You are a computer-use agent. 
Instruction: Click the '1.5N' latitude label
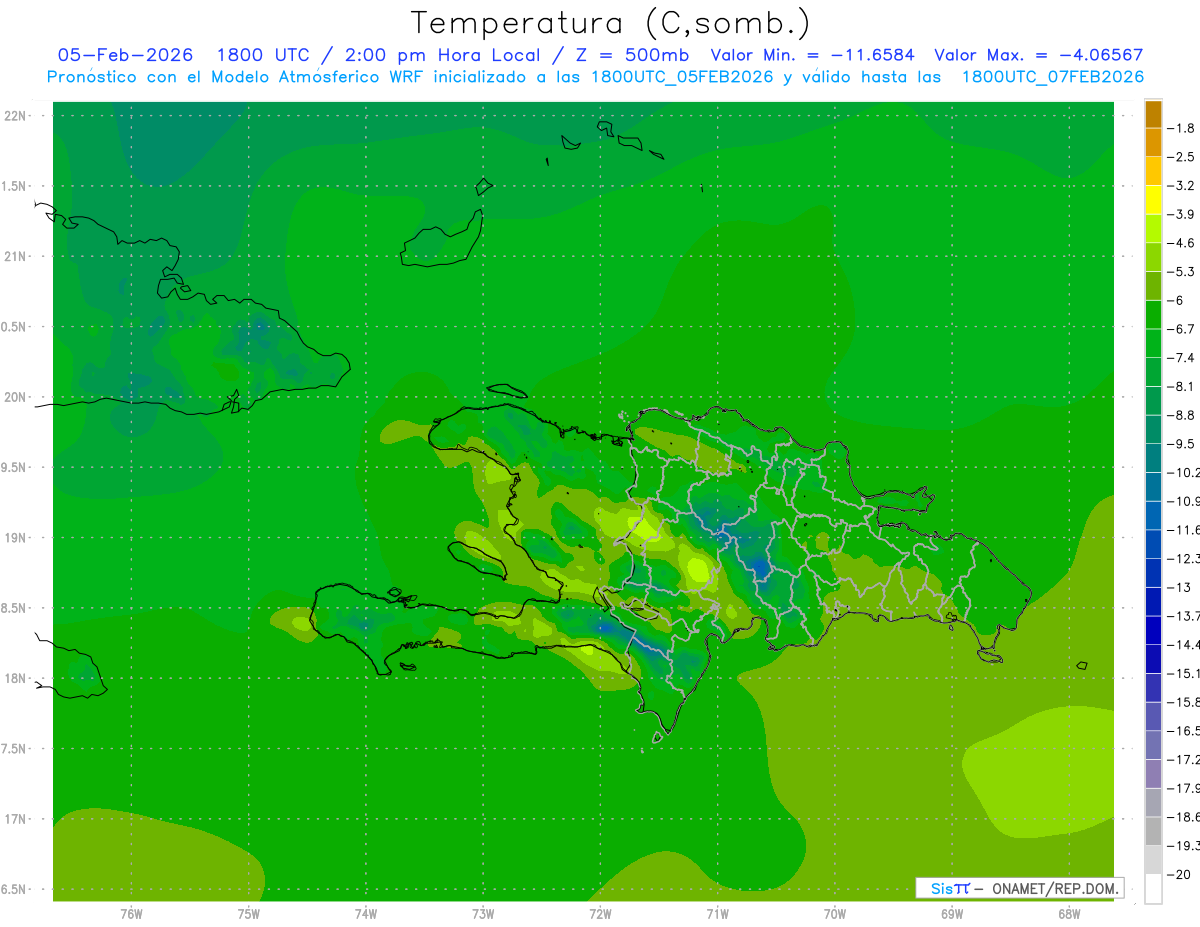[x=14, y=186]
